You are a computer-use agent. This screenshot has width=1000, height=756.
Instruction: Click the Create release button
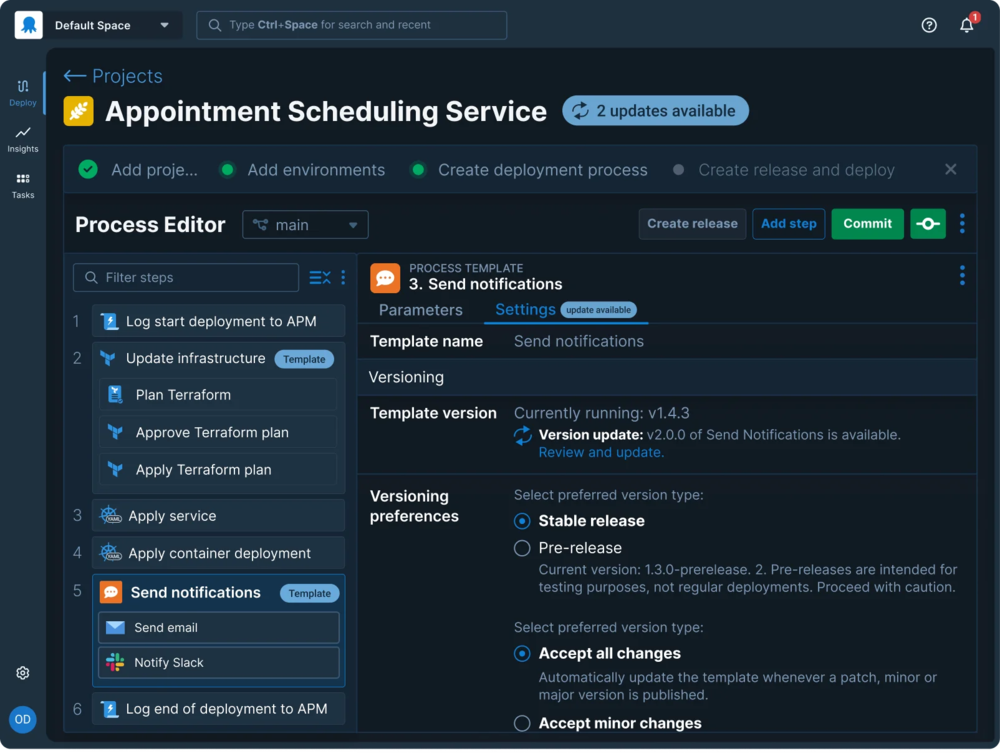click(692, 224)
